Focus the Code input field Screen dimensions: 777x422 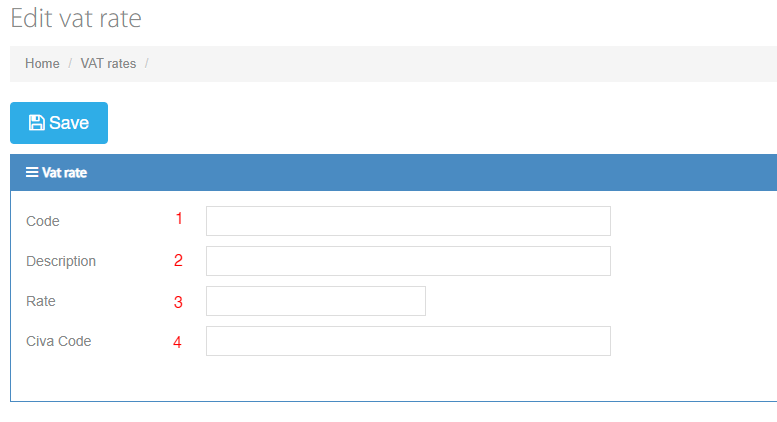408,221
